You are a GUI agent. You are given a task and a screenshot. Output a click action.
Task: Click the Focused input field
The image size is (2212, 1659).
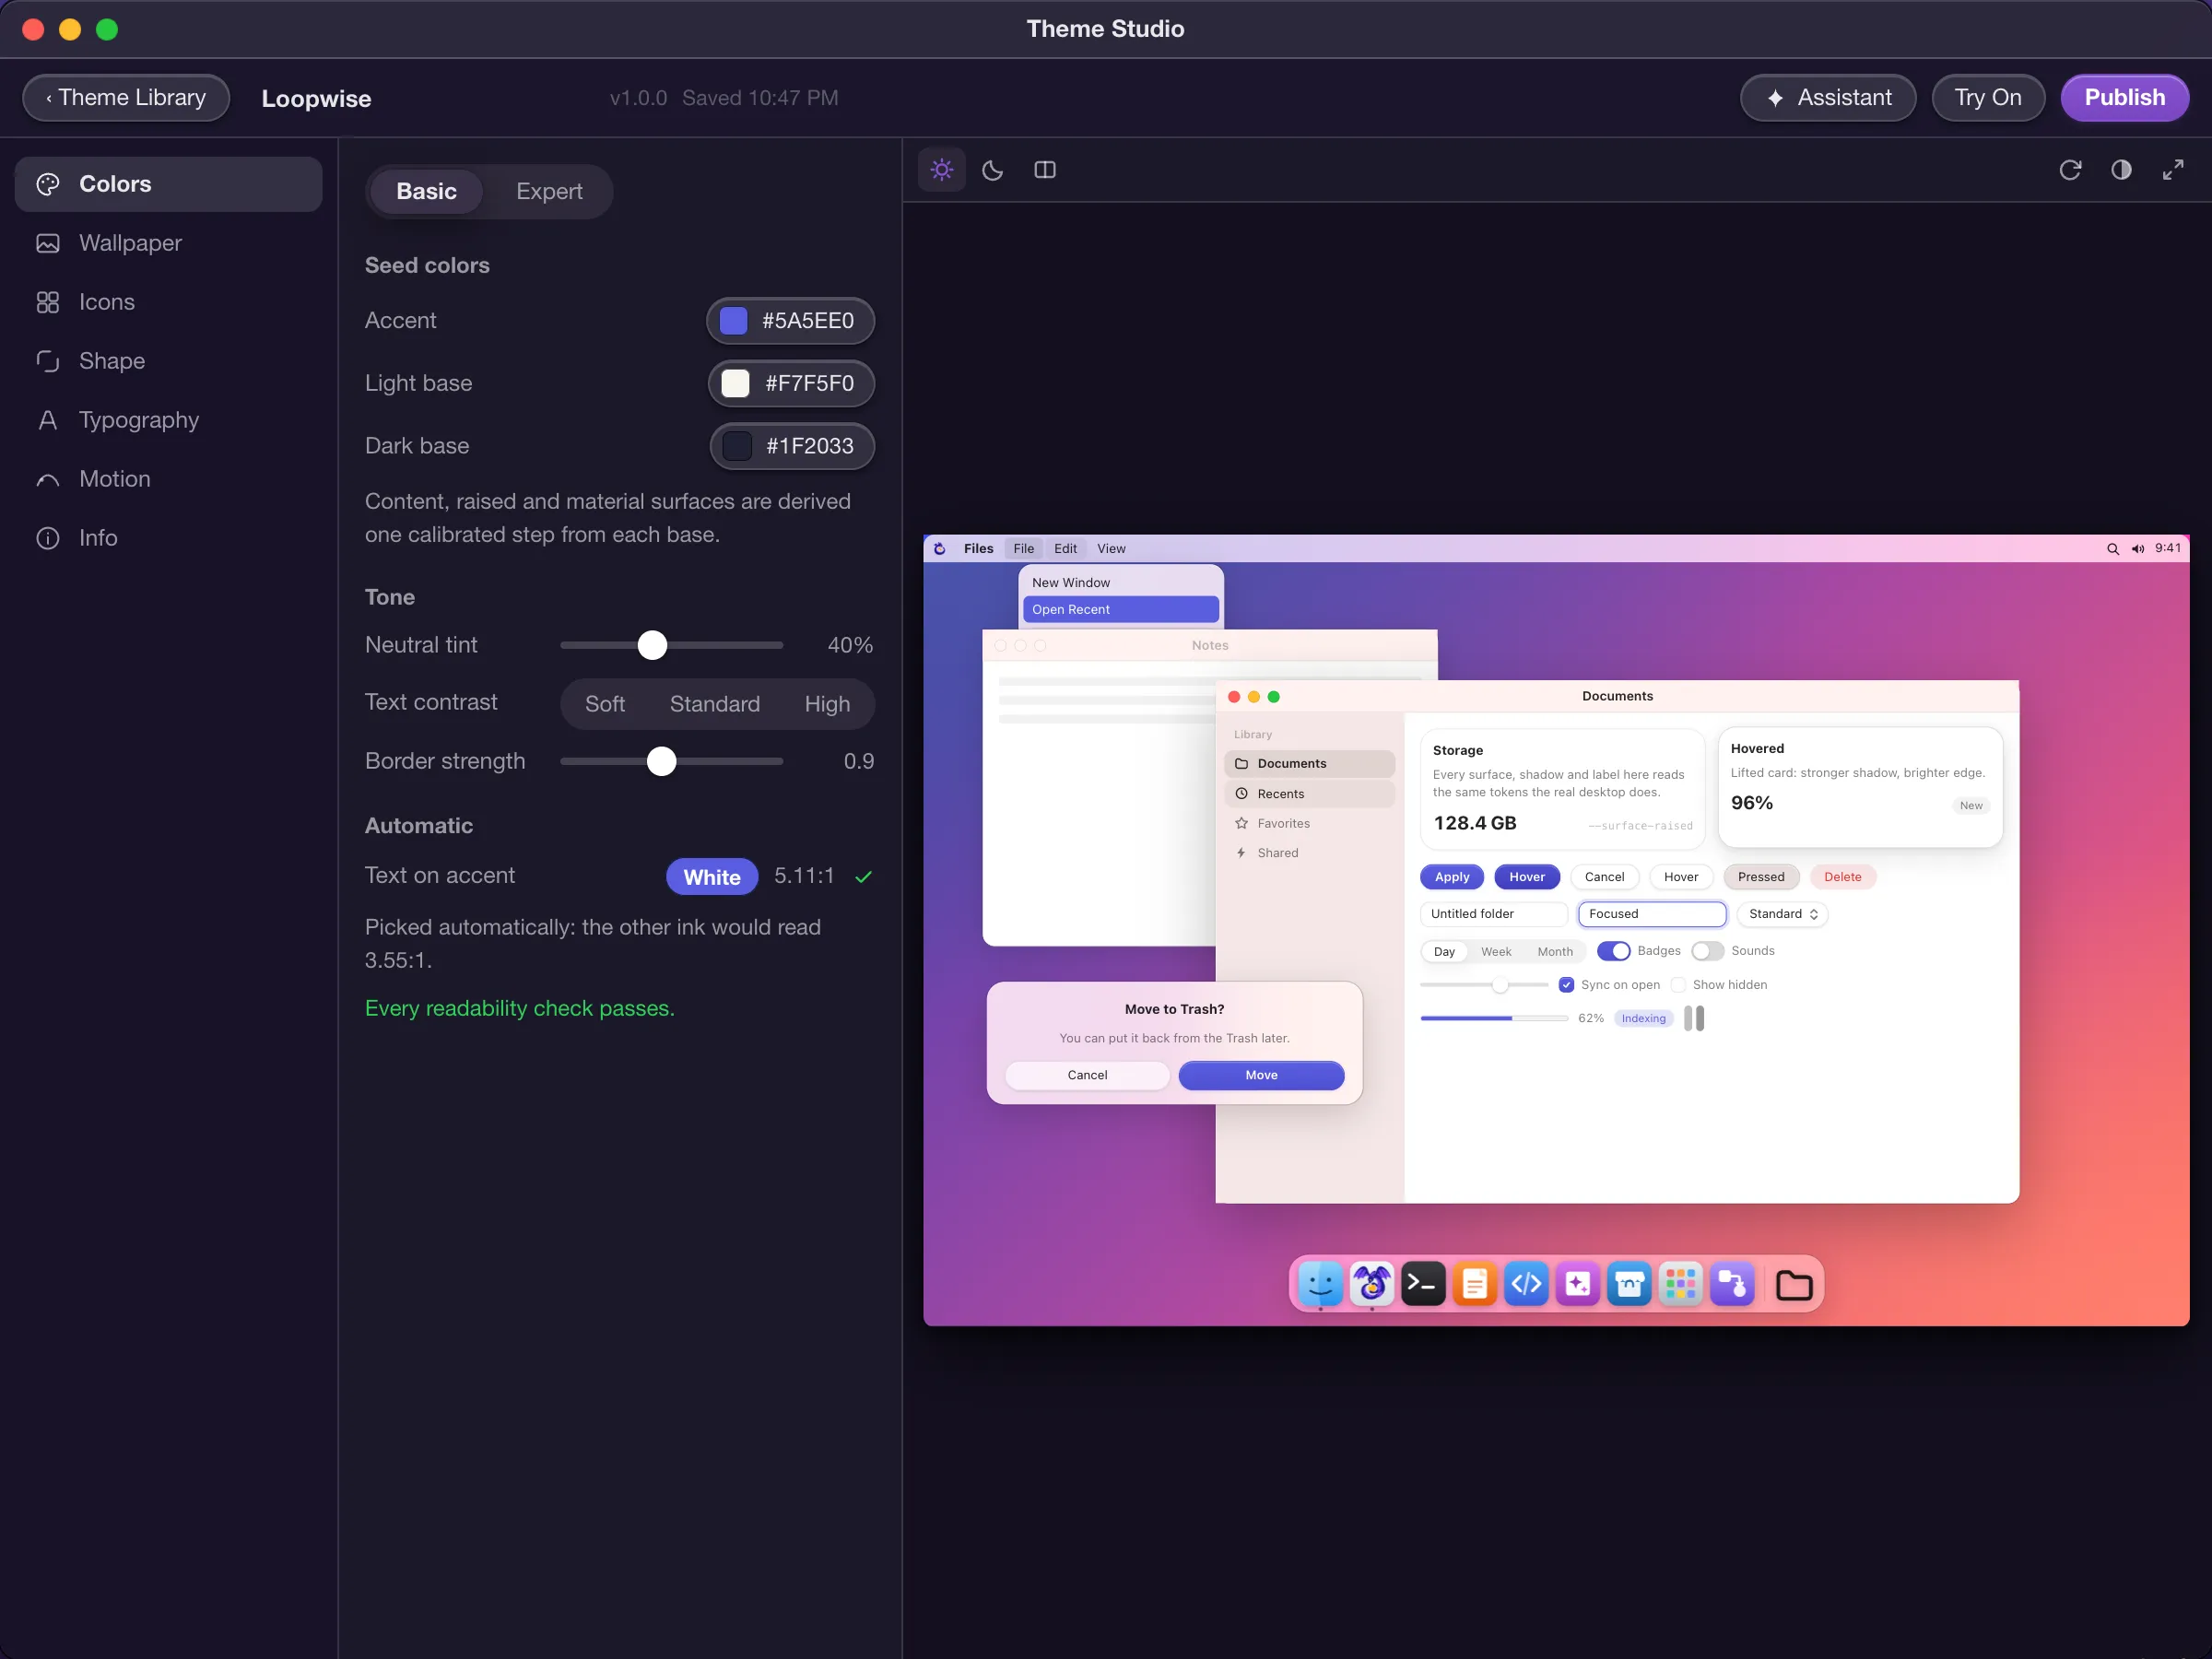[x=1652, y=914]
